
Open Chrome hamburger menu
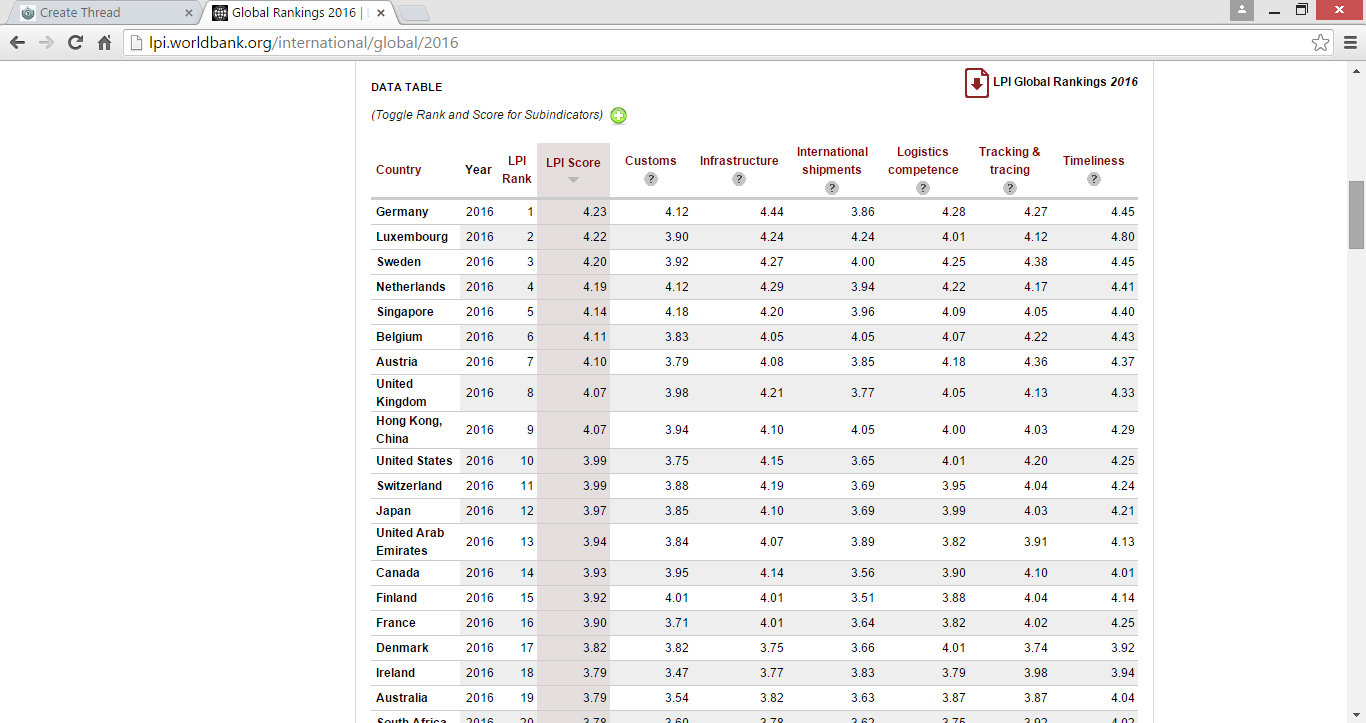1351,43
